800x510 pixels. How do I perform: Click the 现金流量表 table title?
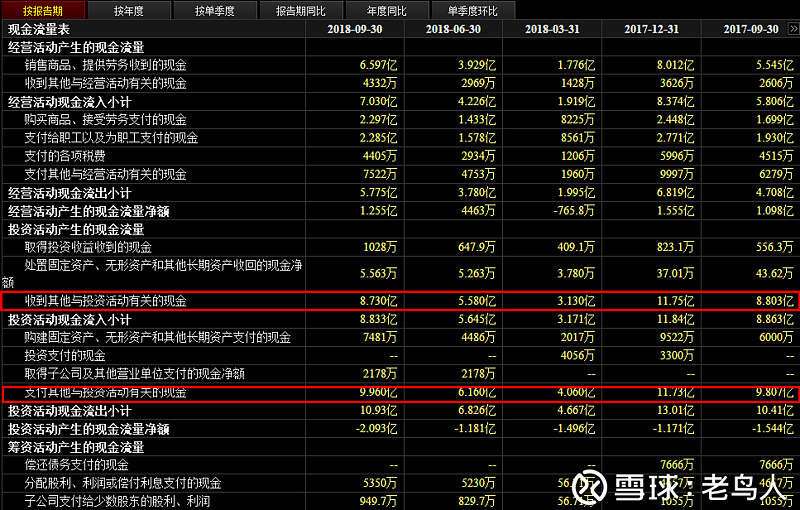point(39,29)
